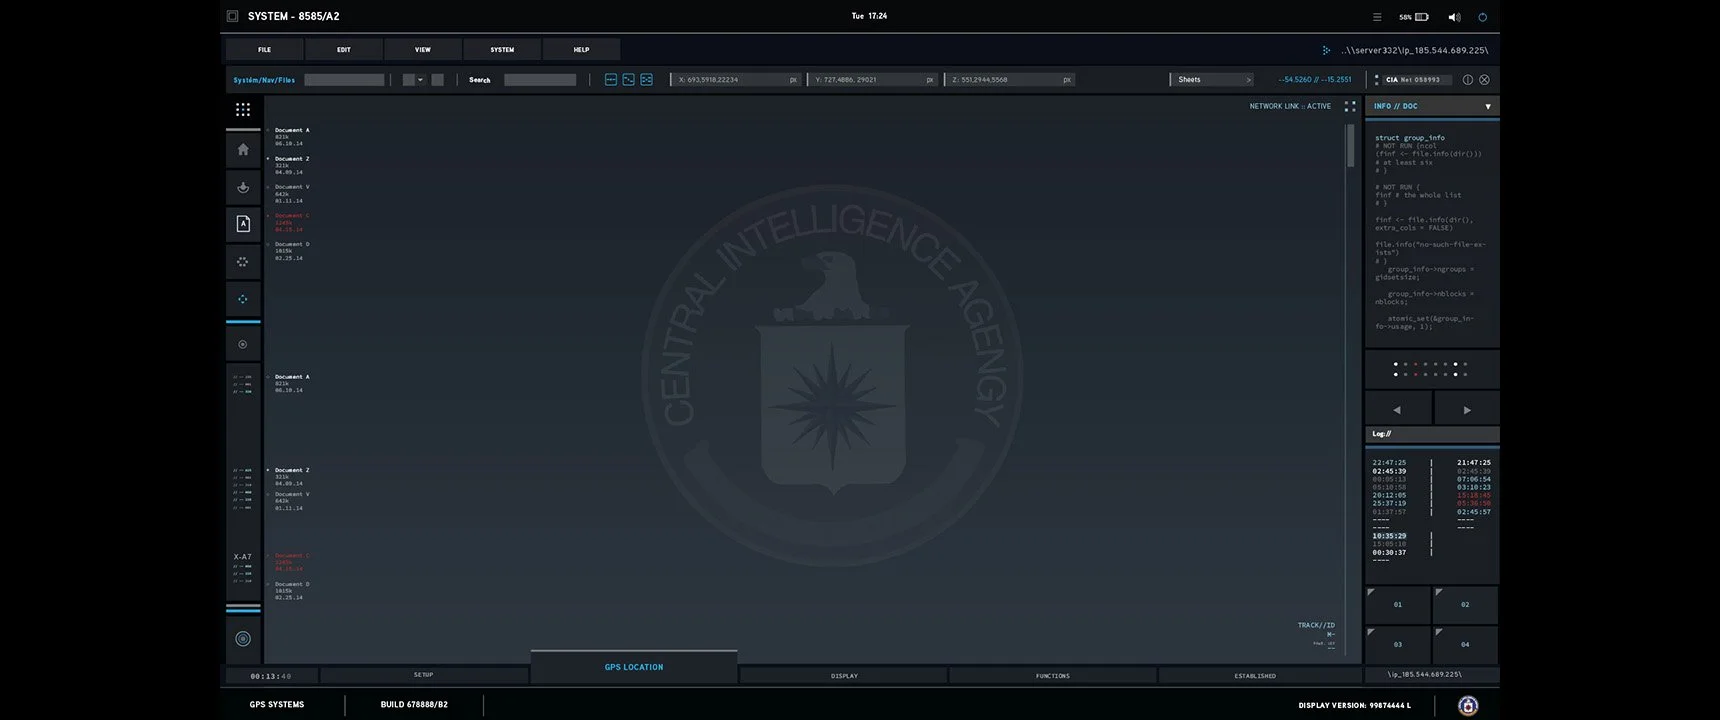1720x720 pixels.
Task: Click the previous arrow button
Action: [1398, 410]
